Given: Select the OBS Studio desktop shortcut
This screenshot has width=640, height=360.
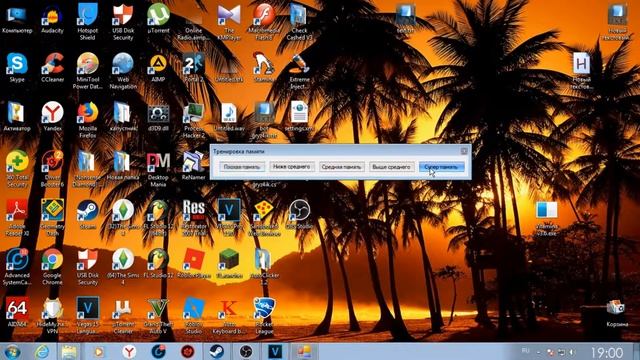Looking at the screenshot, I should click(x=299, y=215).
